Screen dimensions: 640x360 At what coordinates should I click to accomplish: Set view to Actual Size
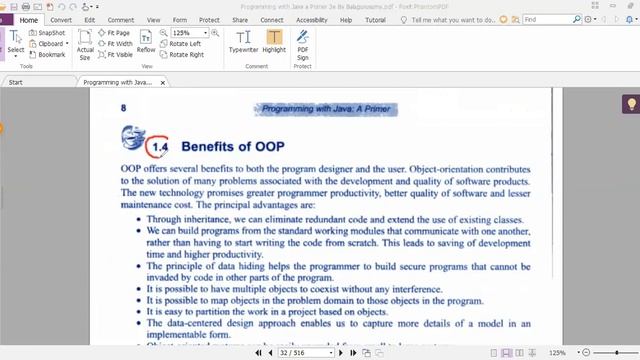85,45
